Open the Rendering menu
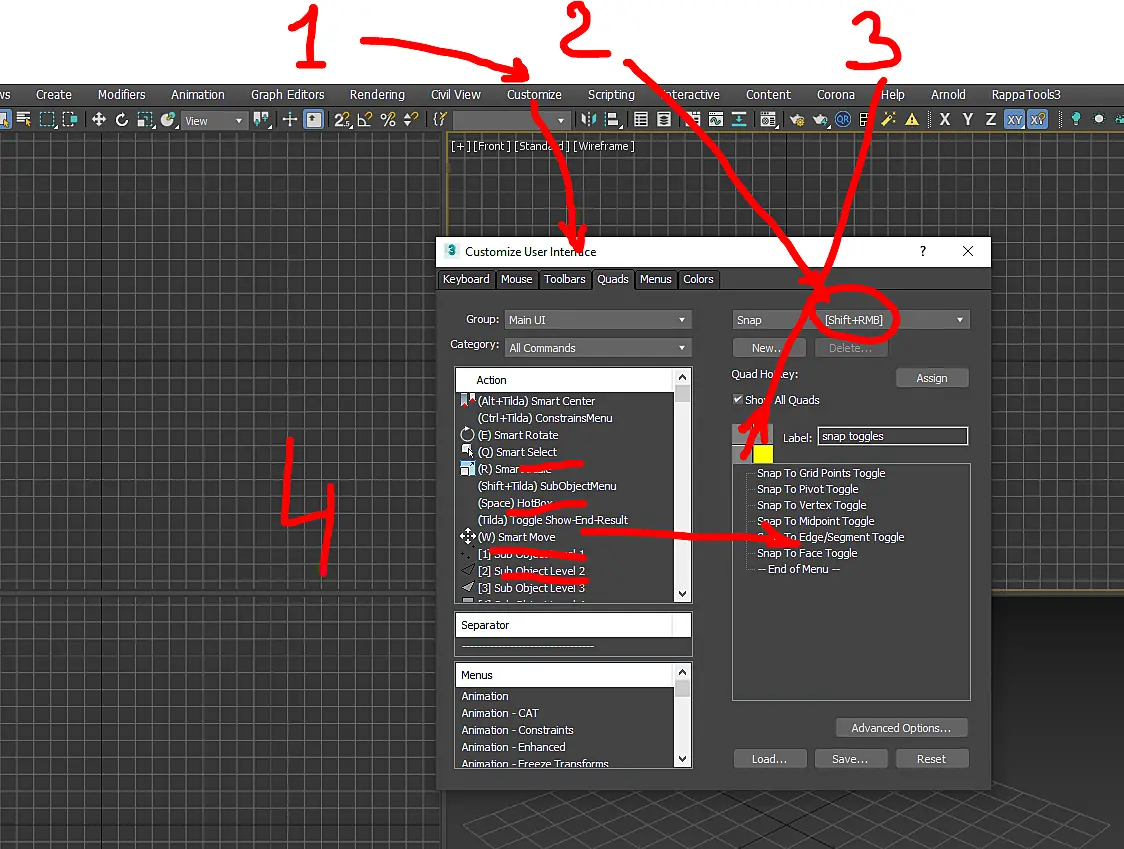 (x=377, y=95)
